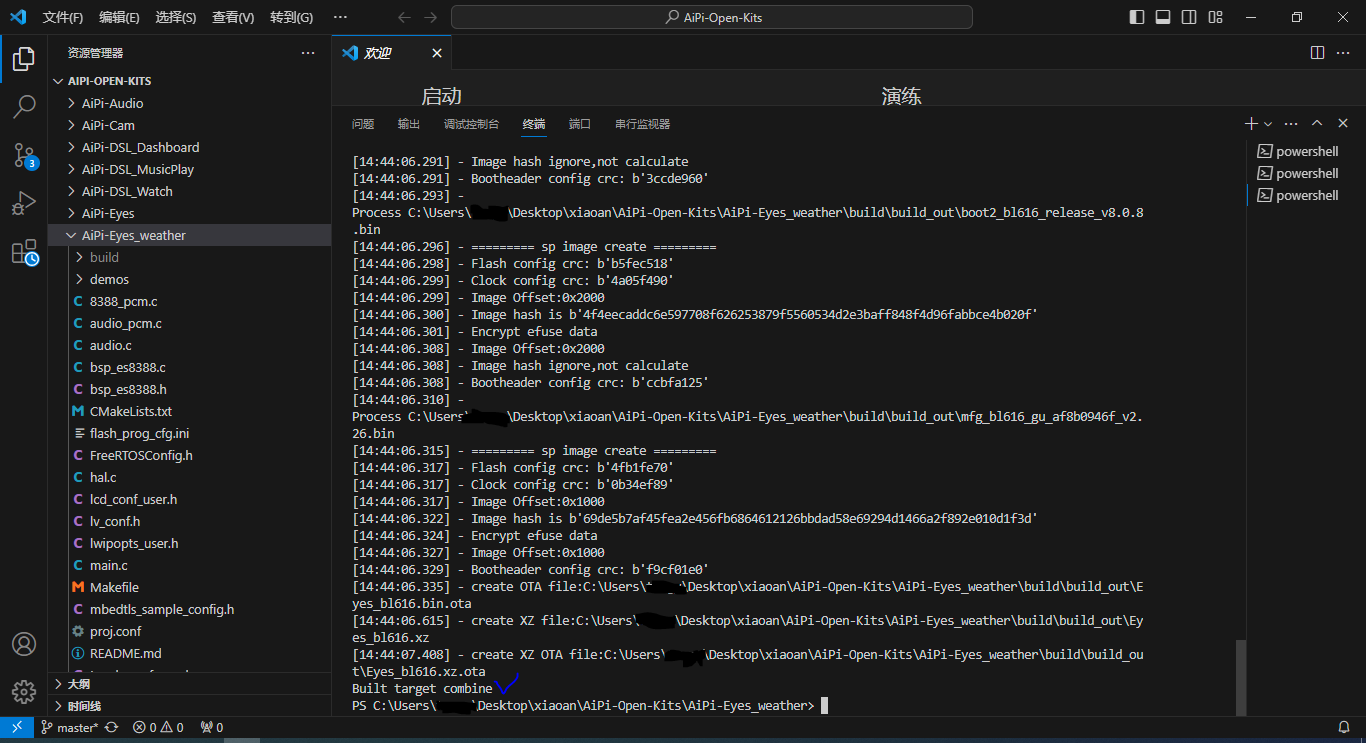The height and width of the screenshot is (743, 1366).
Task: Toggle the primary side bar layout
Action: [x=1137, y=17]
